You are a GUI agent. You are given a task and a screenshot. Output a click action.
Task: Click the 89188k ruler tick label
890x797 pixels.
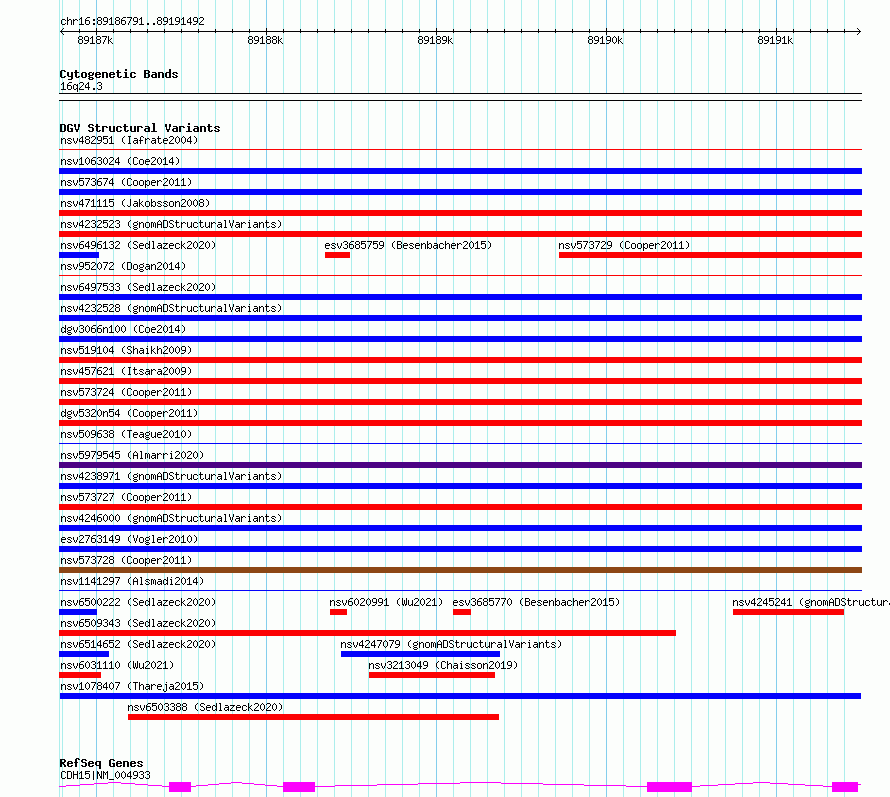[x=265, y=40]
